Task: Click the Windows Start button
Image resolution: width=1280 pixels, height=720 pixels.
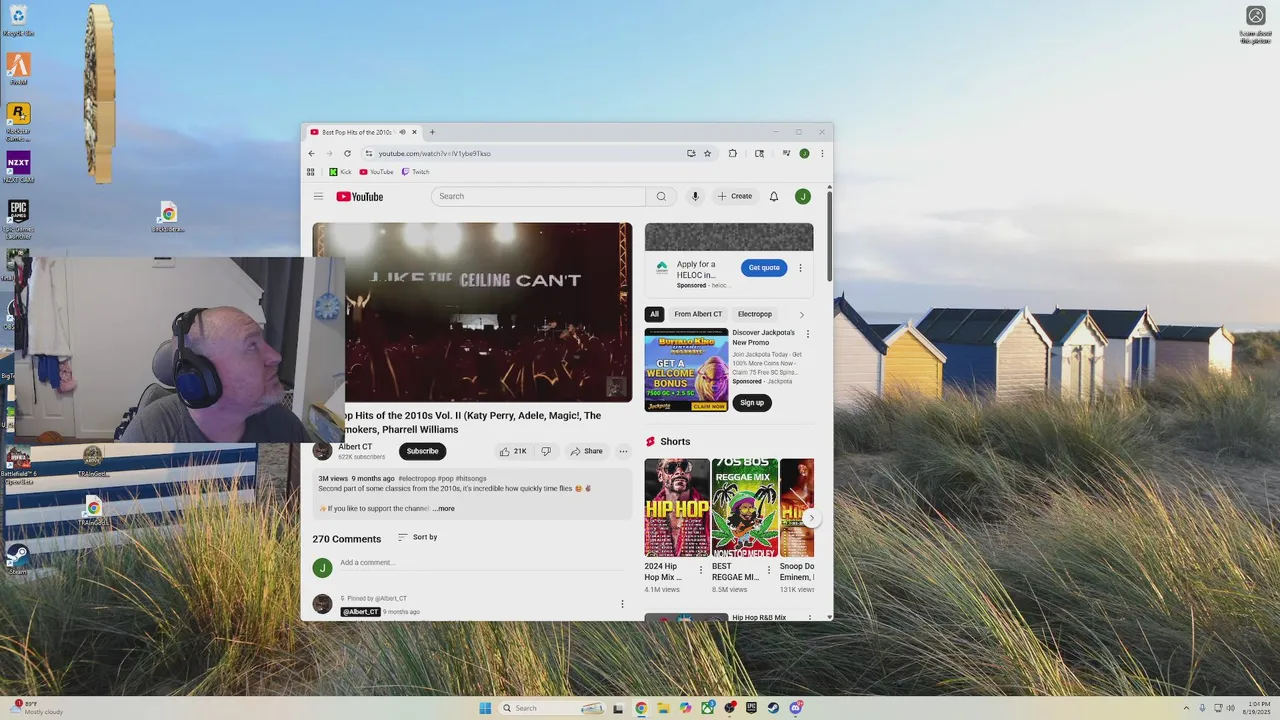Action: [x=485, y=708]
